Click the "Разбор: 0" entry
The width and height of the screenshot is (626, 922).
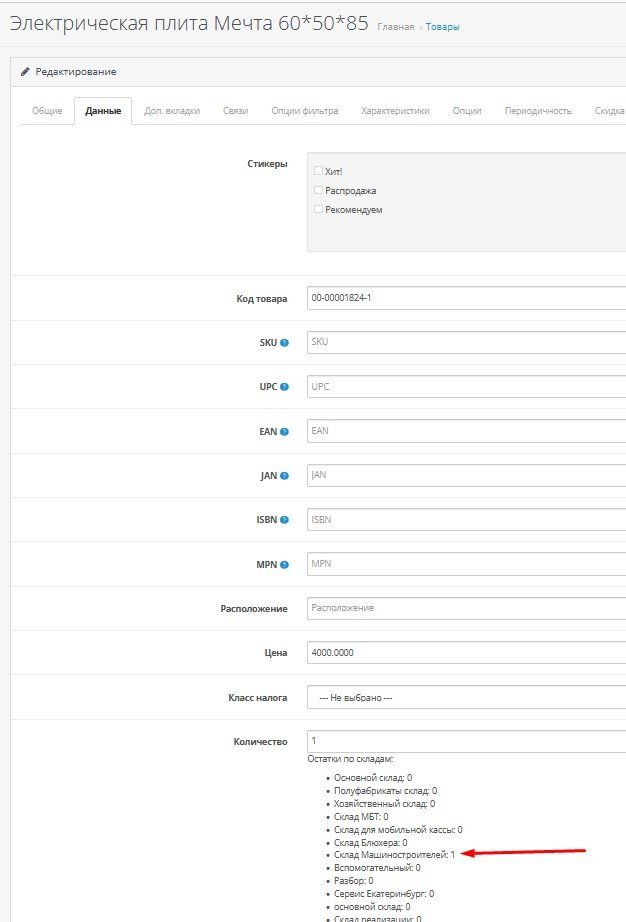[353, 881]
